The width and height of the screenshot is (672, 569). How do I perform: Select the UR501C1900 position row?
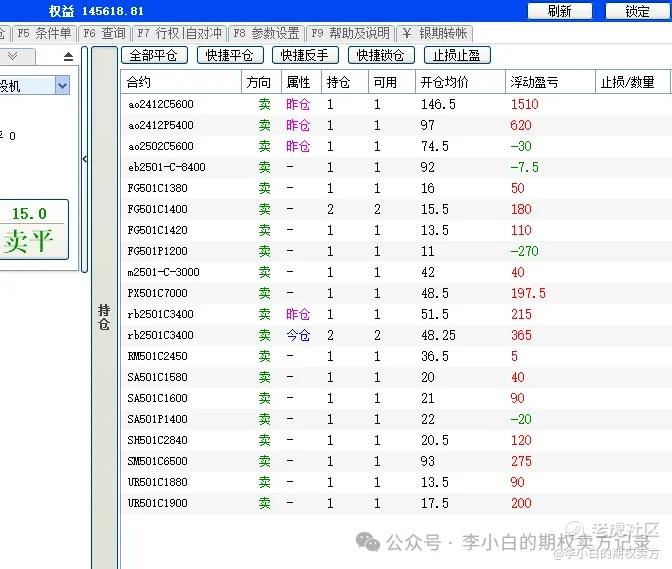[x=396, y=503]
